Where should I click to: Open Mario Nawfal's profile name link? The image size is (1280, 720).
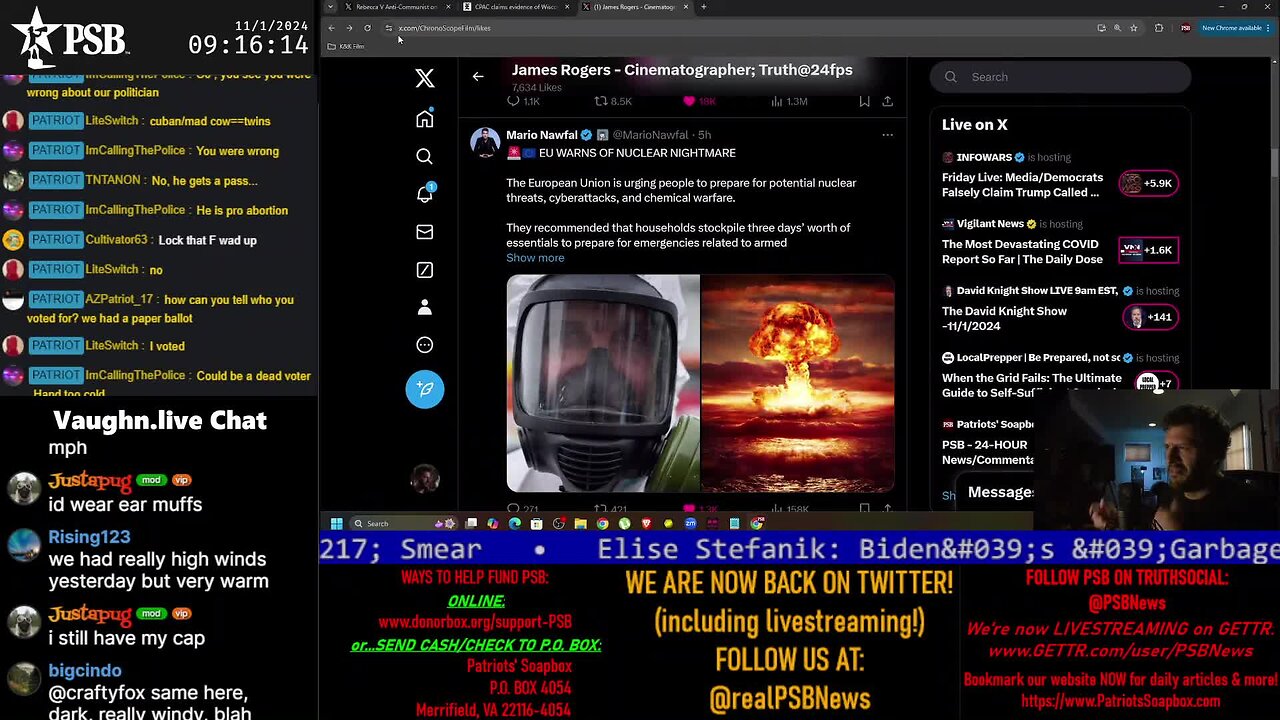coord(541,135)
